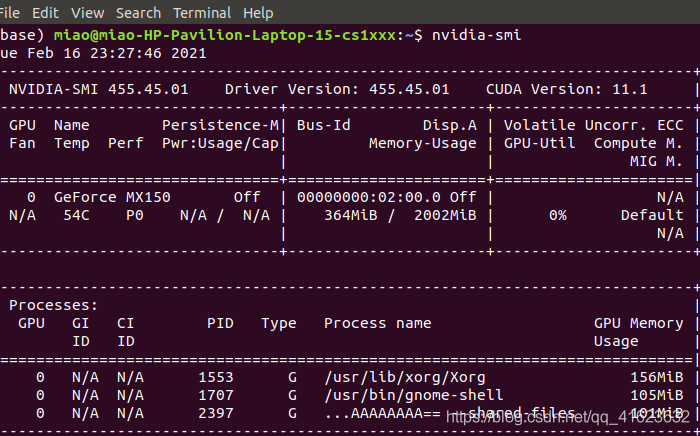700x436 pixels.
Task: Open the Edit menu
Action: (x=45, y=13)
